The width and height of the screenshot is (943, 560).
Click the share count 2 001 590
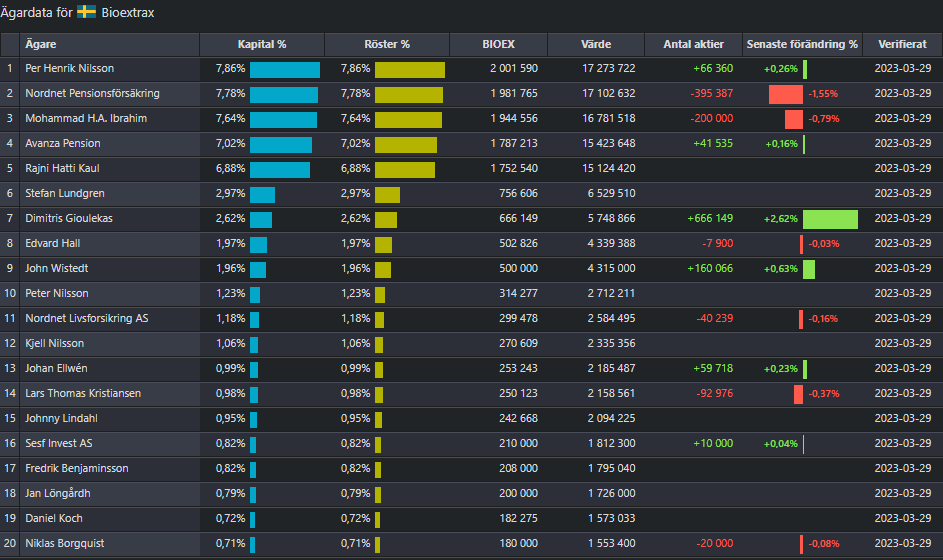point(514,69)
